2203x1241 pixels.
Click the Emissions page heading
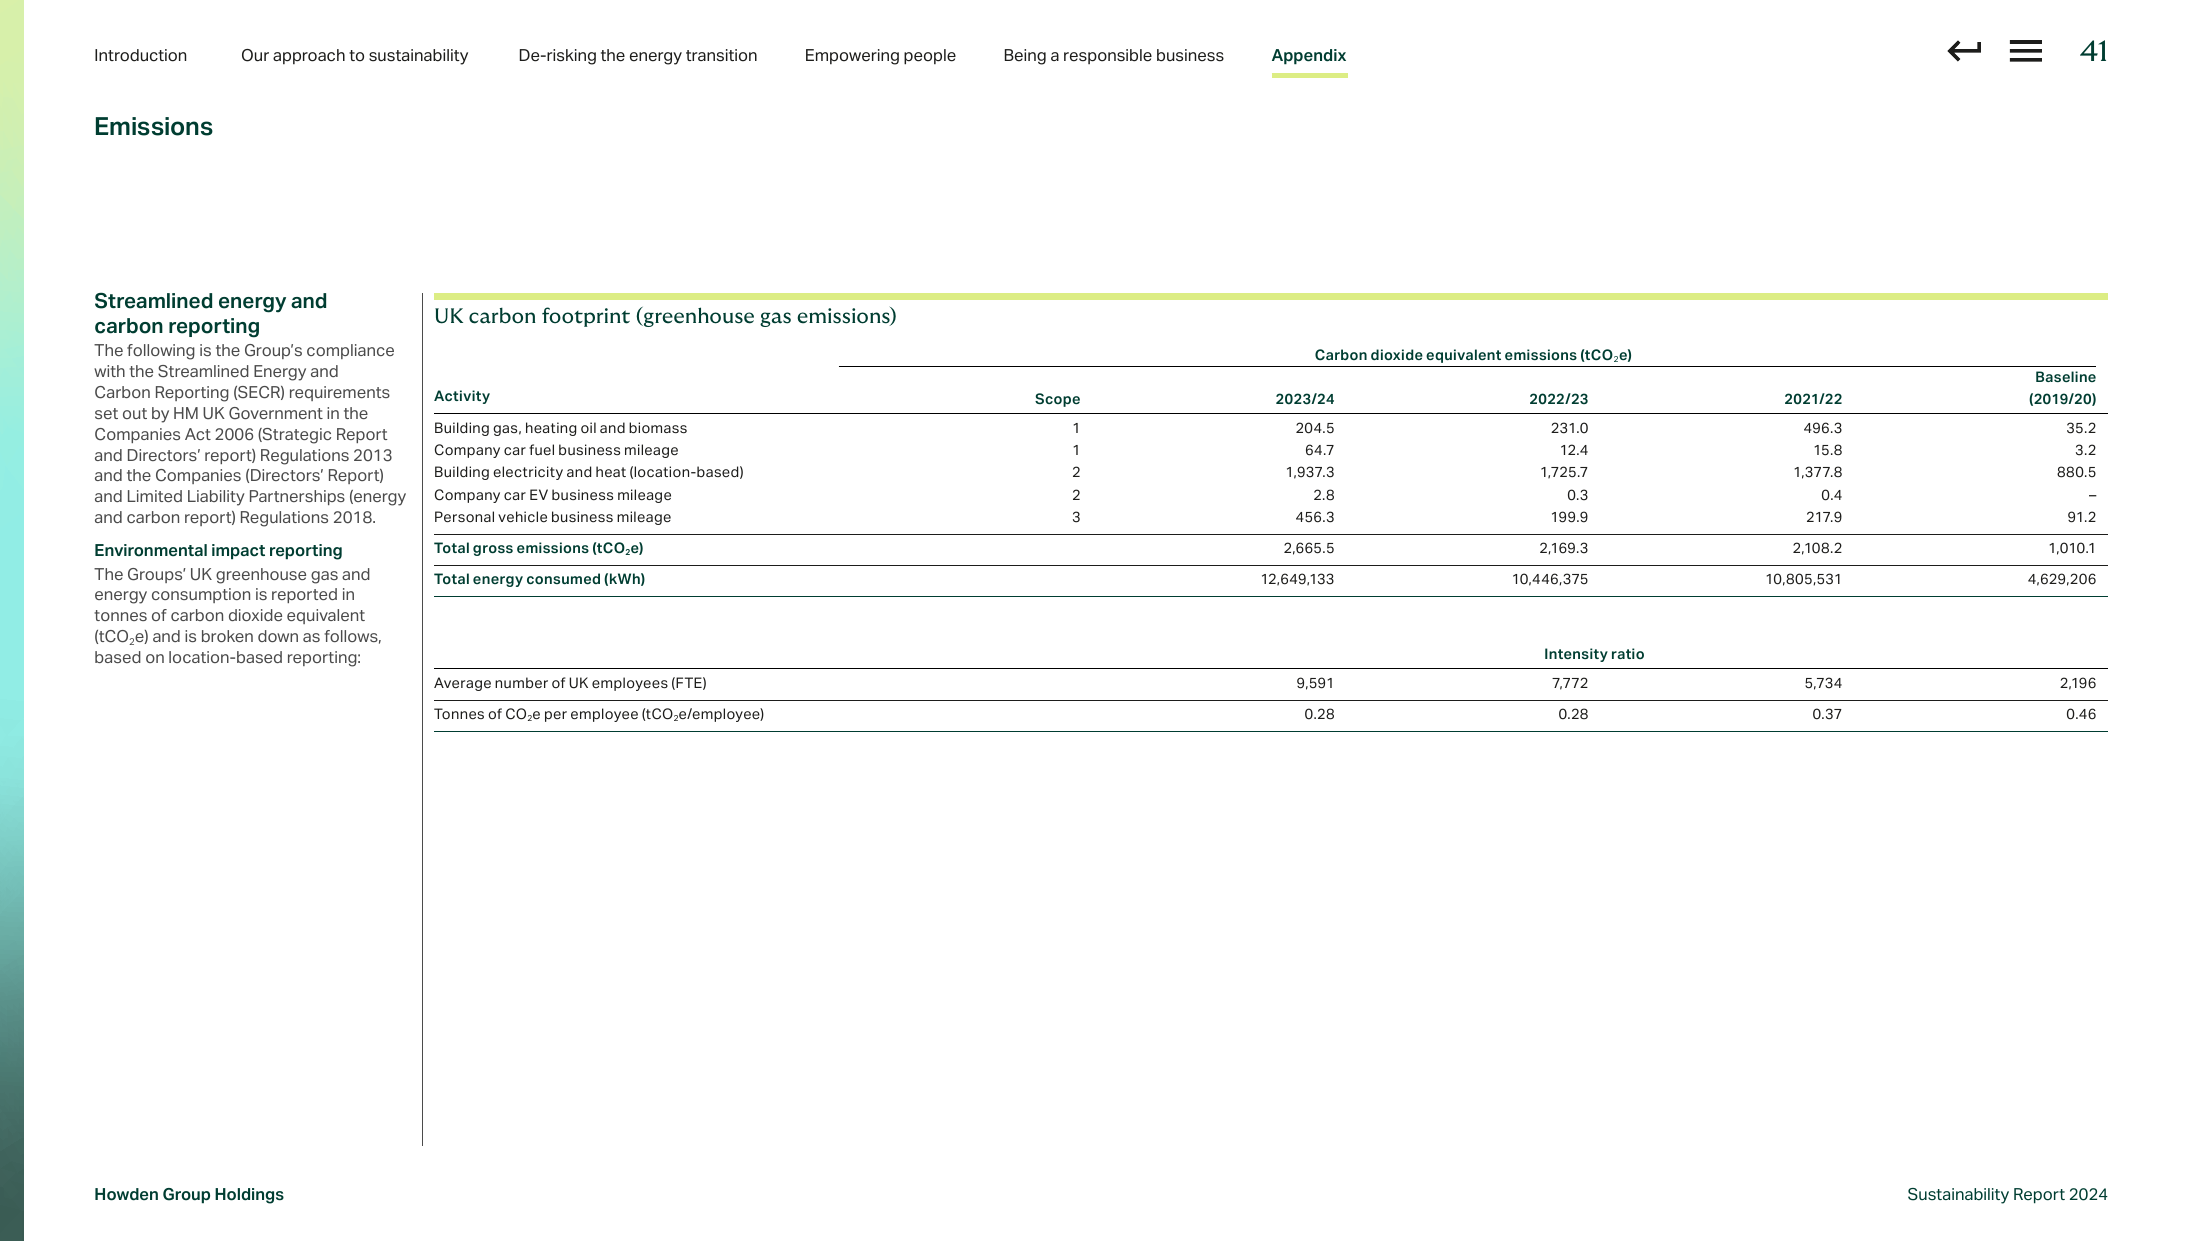[153, 127]
